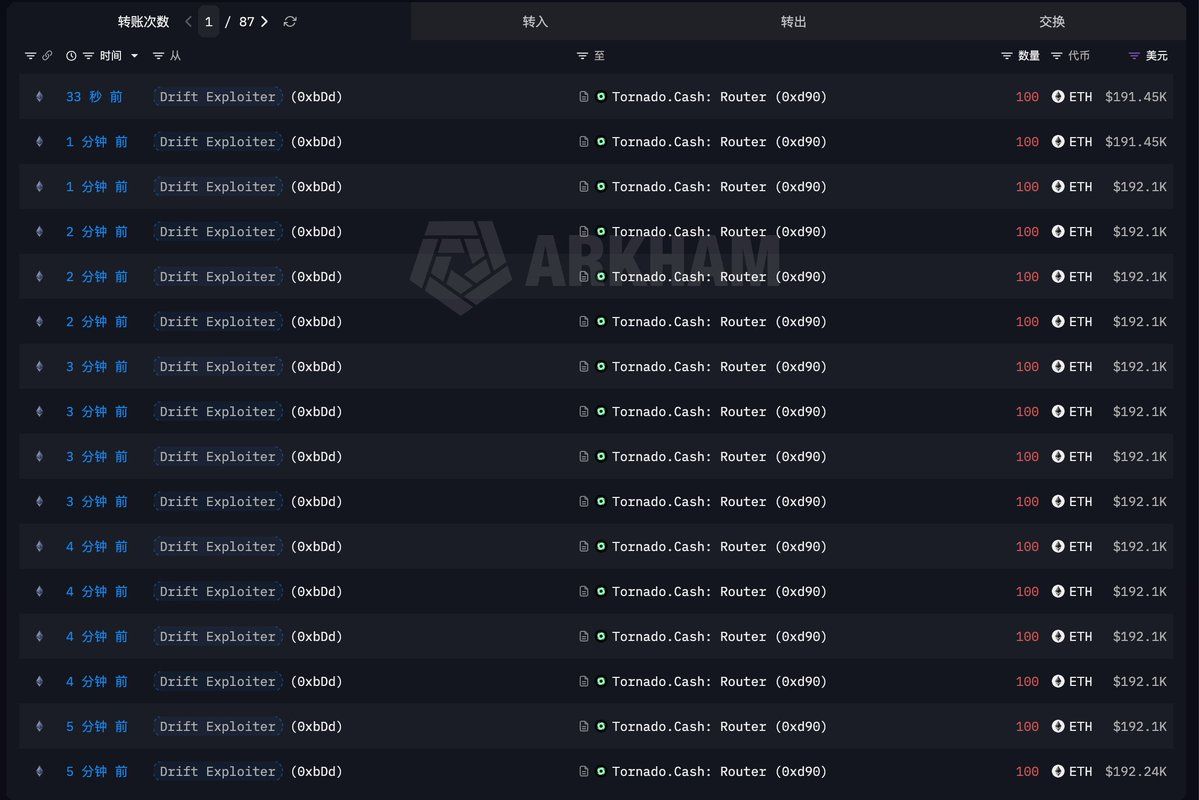The height and width of the screenshot is (800, 1199).
Task: Click the page number field showing 1
Action: pos(208,21)
